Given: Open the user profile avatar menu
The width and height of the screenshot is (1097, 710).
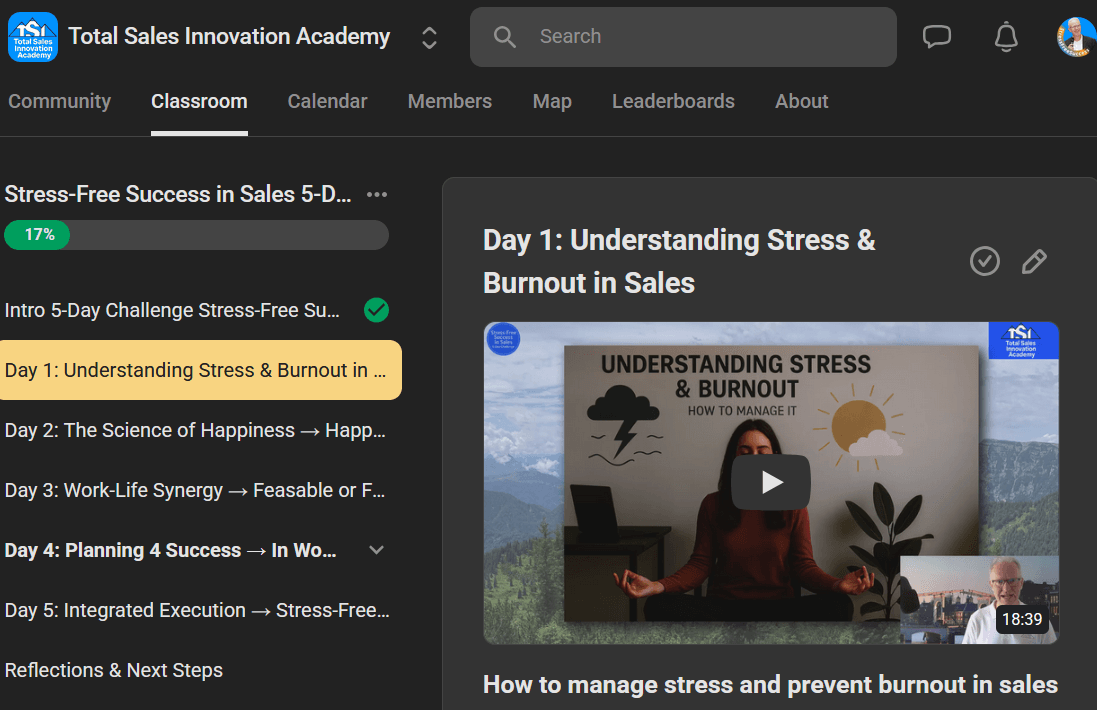Looking at the screenshot, I should click(1076, 37).
